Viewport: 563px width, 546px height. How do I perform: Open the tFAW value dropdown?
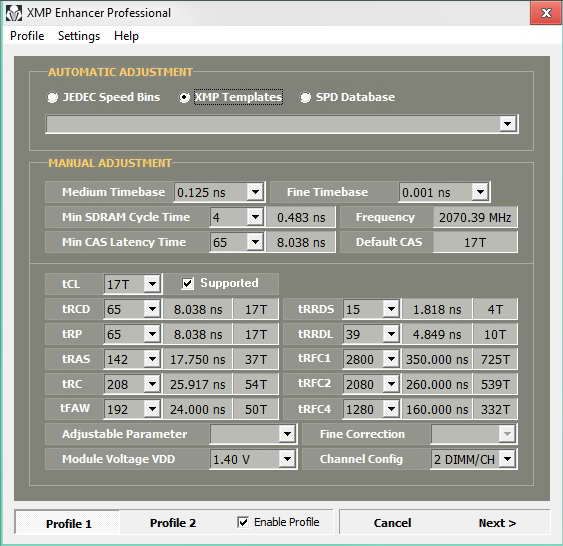[152, 409]
